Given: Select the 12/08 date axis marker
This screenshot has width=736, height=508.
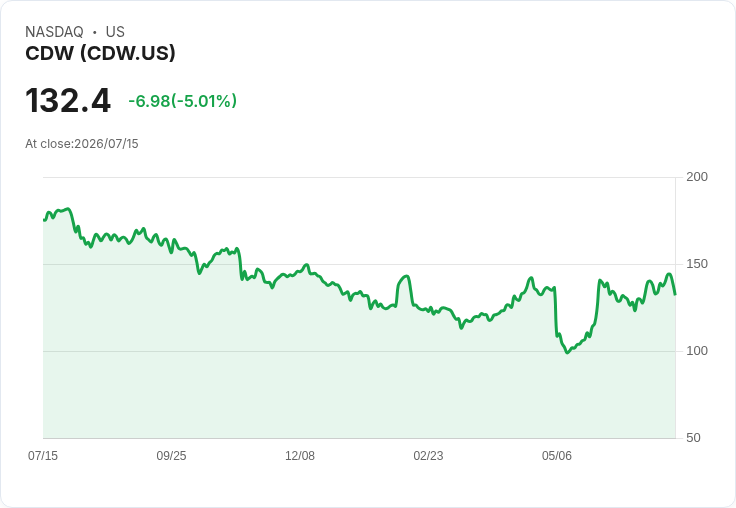Looking at the screenshot, I should (x=300, y=455).
